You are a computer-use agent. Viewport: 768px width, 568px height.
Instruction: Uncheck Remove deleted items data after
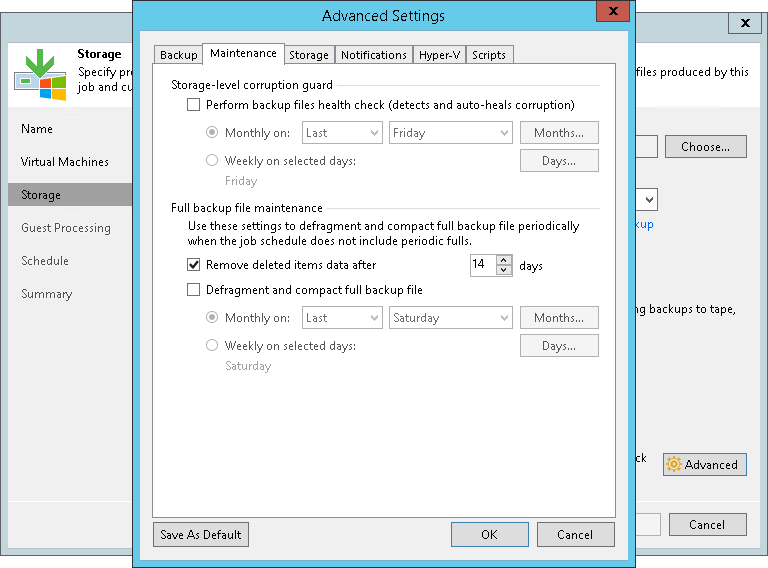pos(194,266)
